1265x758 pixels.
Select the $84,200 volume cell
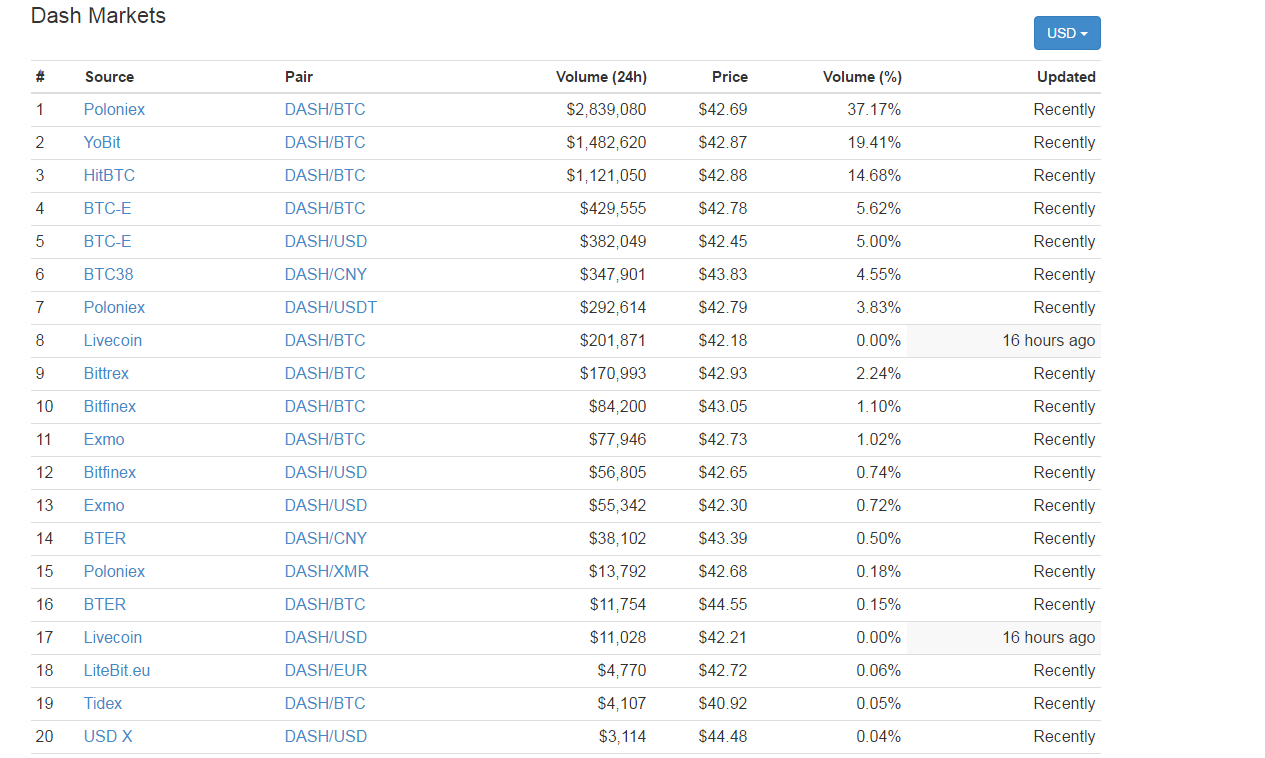pyautogui.click(x=618, y=406)
